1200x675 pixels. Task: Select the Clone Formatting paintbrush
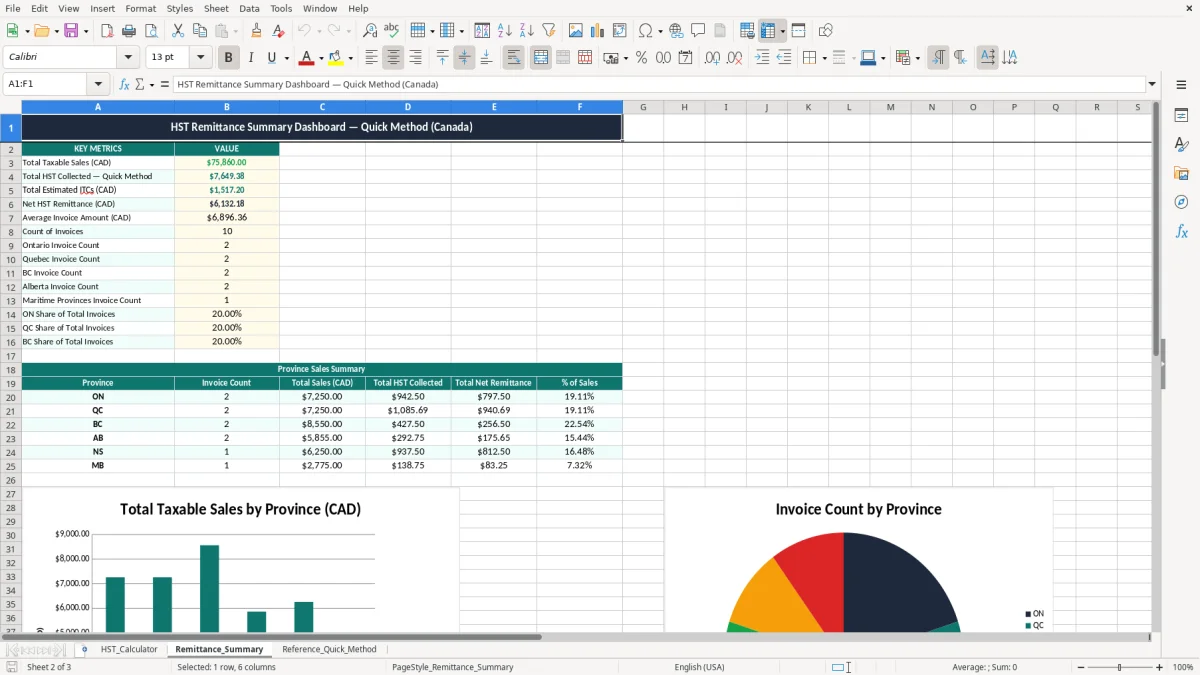point(257,31)
